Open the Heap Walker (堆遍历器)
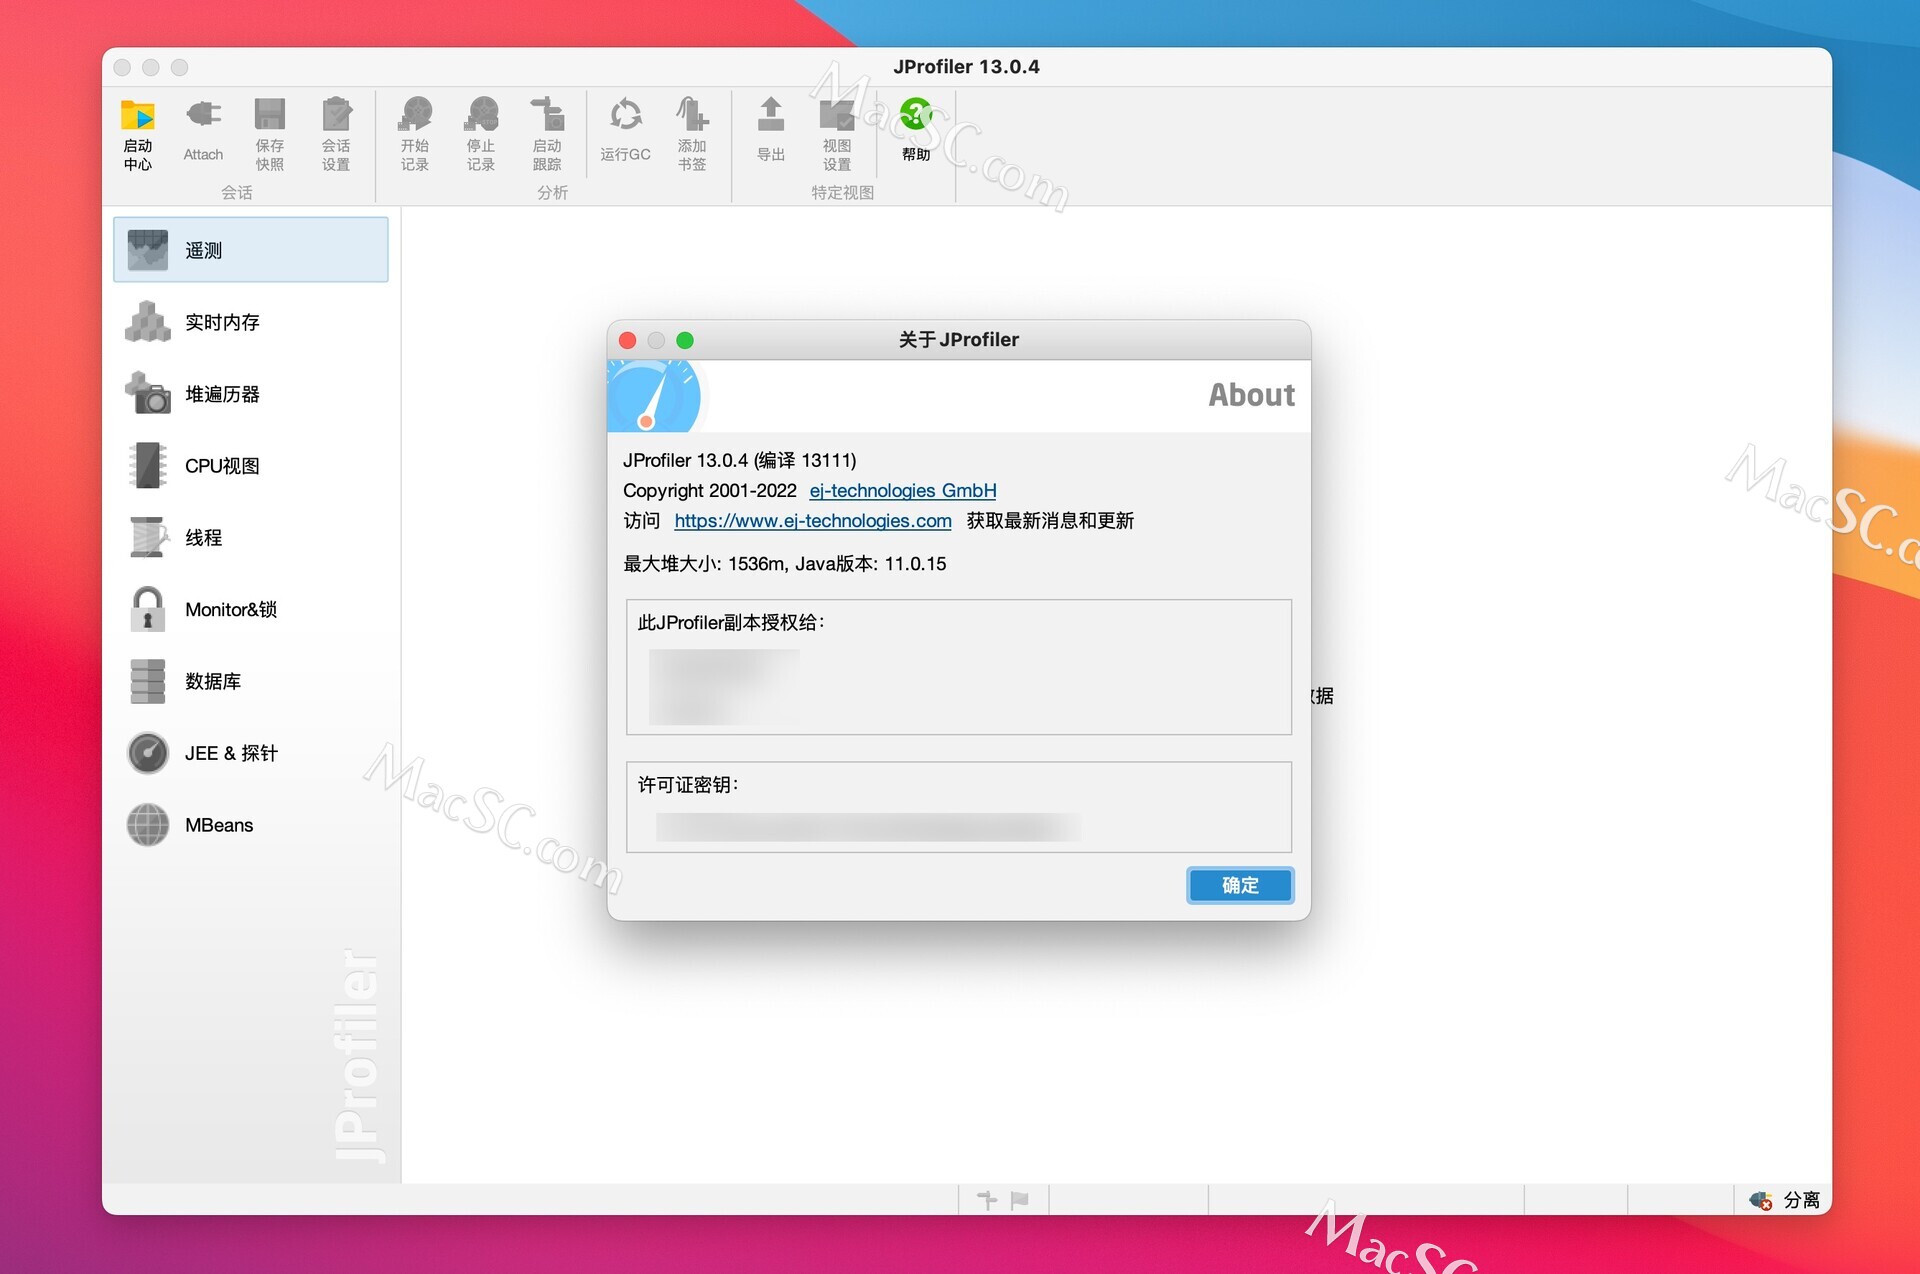 [x=251, y=394]
